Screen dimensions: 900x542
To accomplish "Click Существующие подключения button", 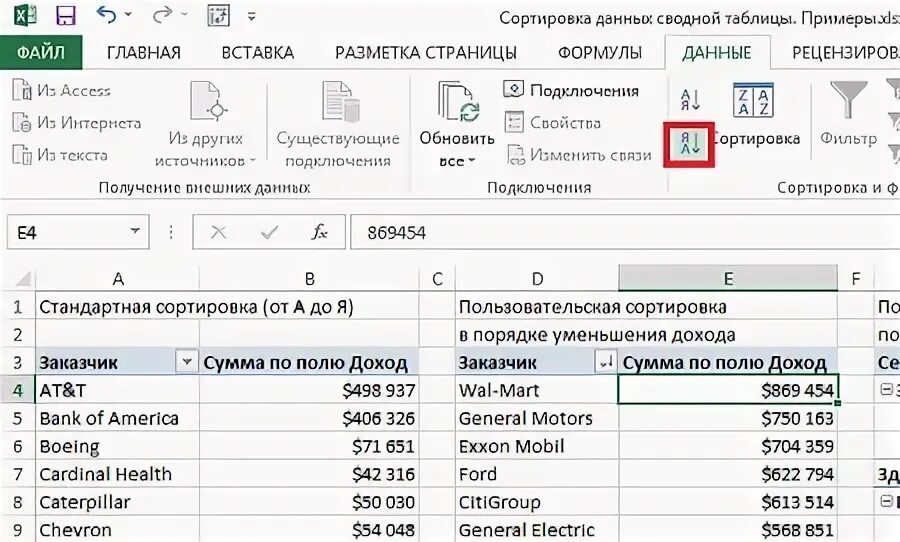I will tap(338, 124).
